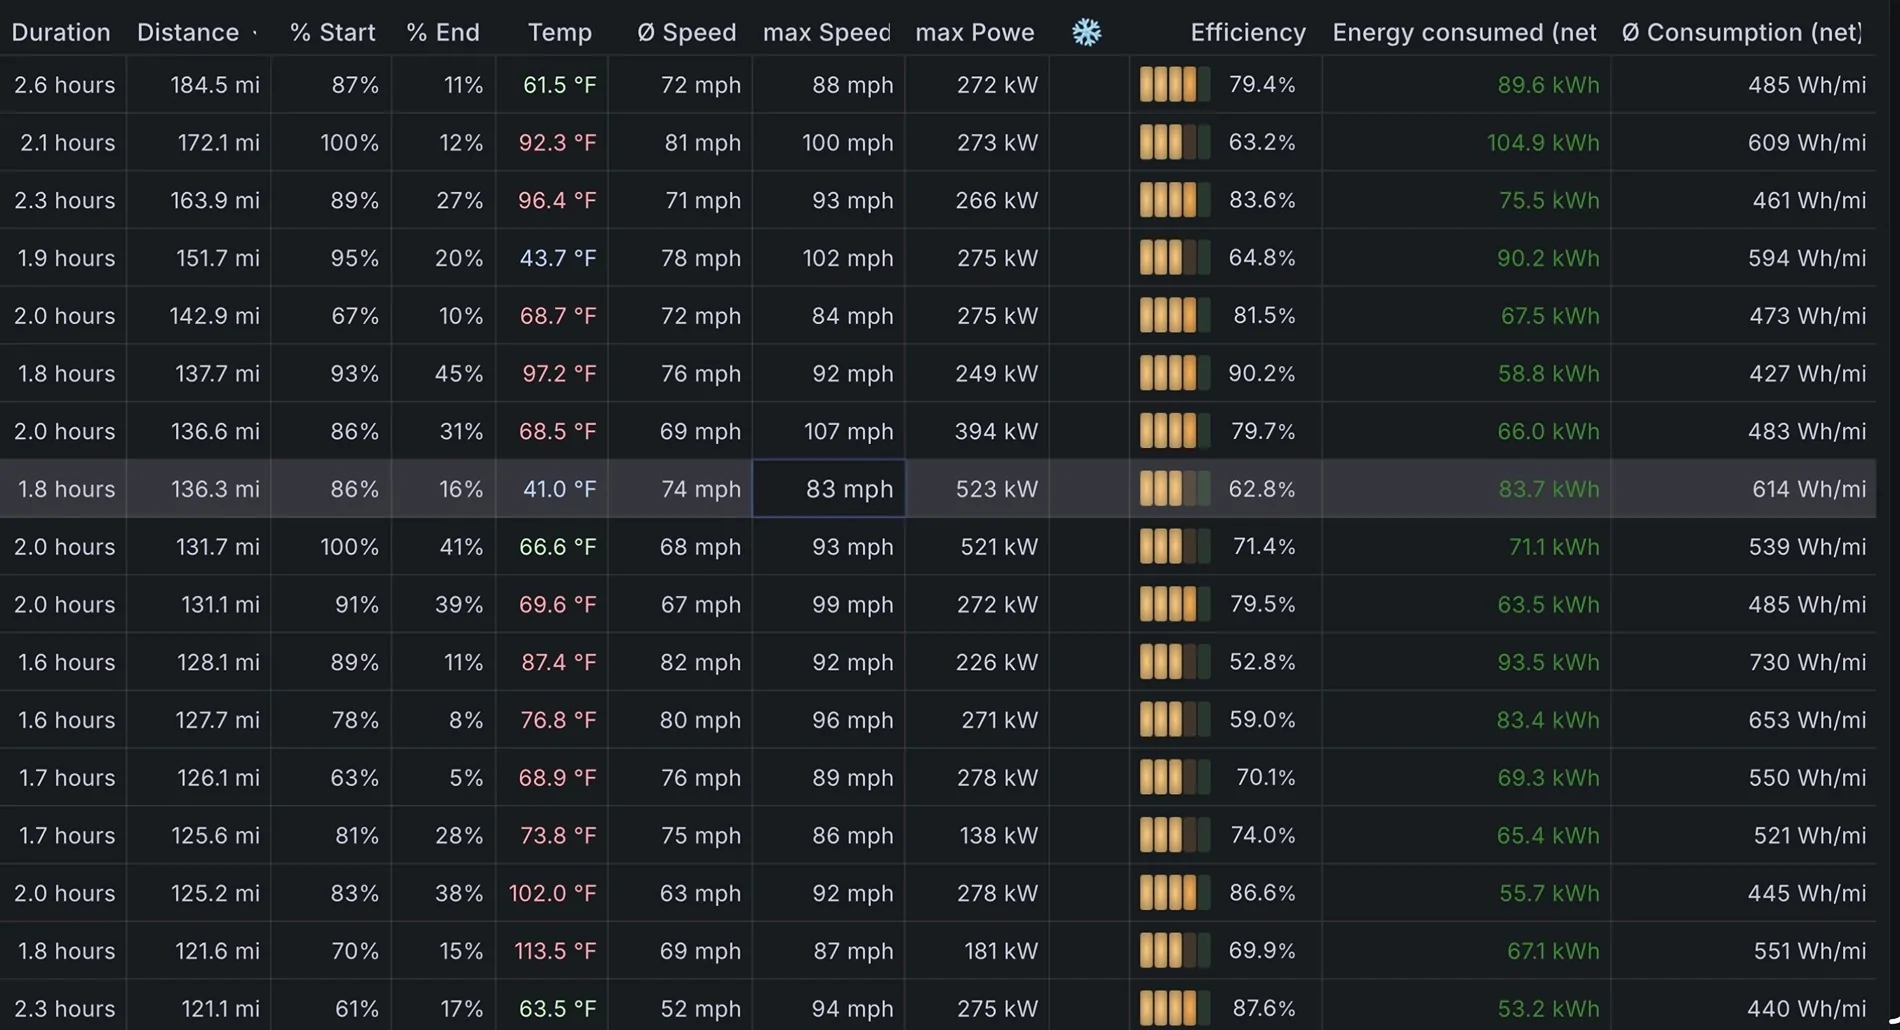Click the 104.9 kWh energy value
This screenshot has width=1900, height=1030.
tap(1543, 143)
